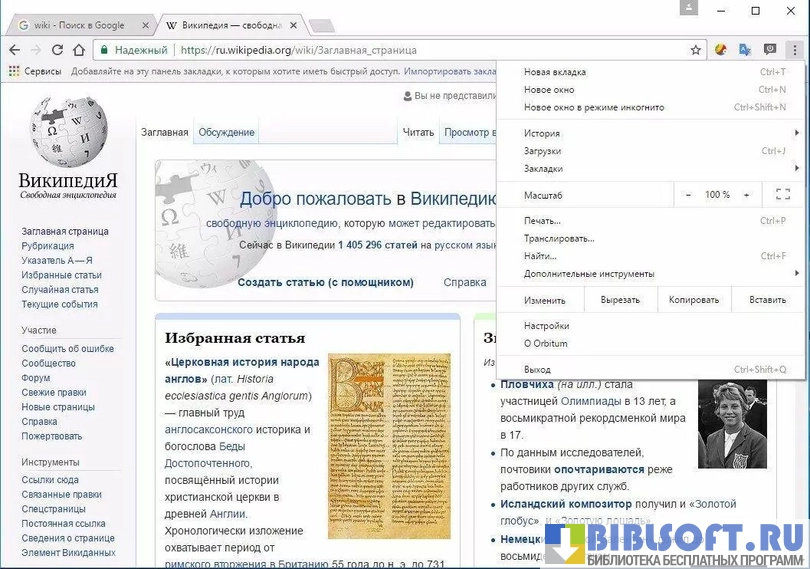
Task: Click the home icon in toolbar
Action: click(79, 50)
